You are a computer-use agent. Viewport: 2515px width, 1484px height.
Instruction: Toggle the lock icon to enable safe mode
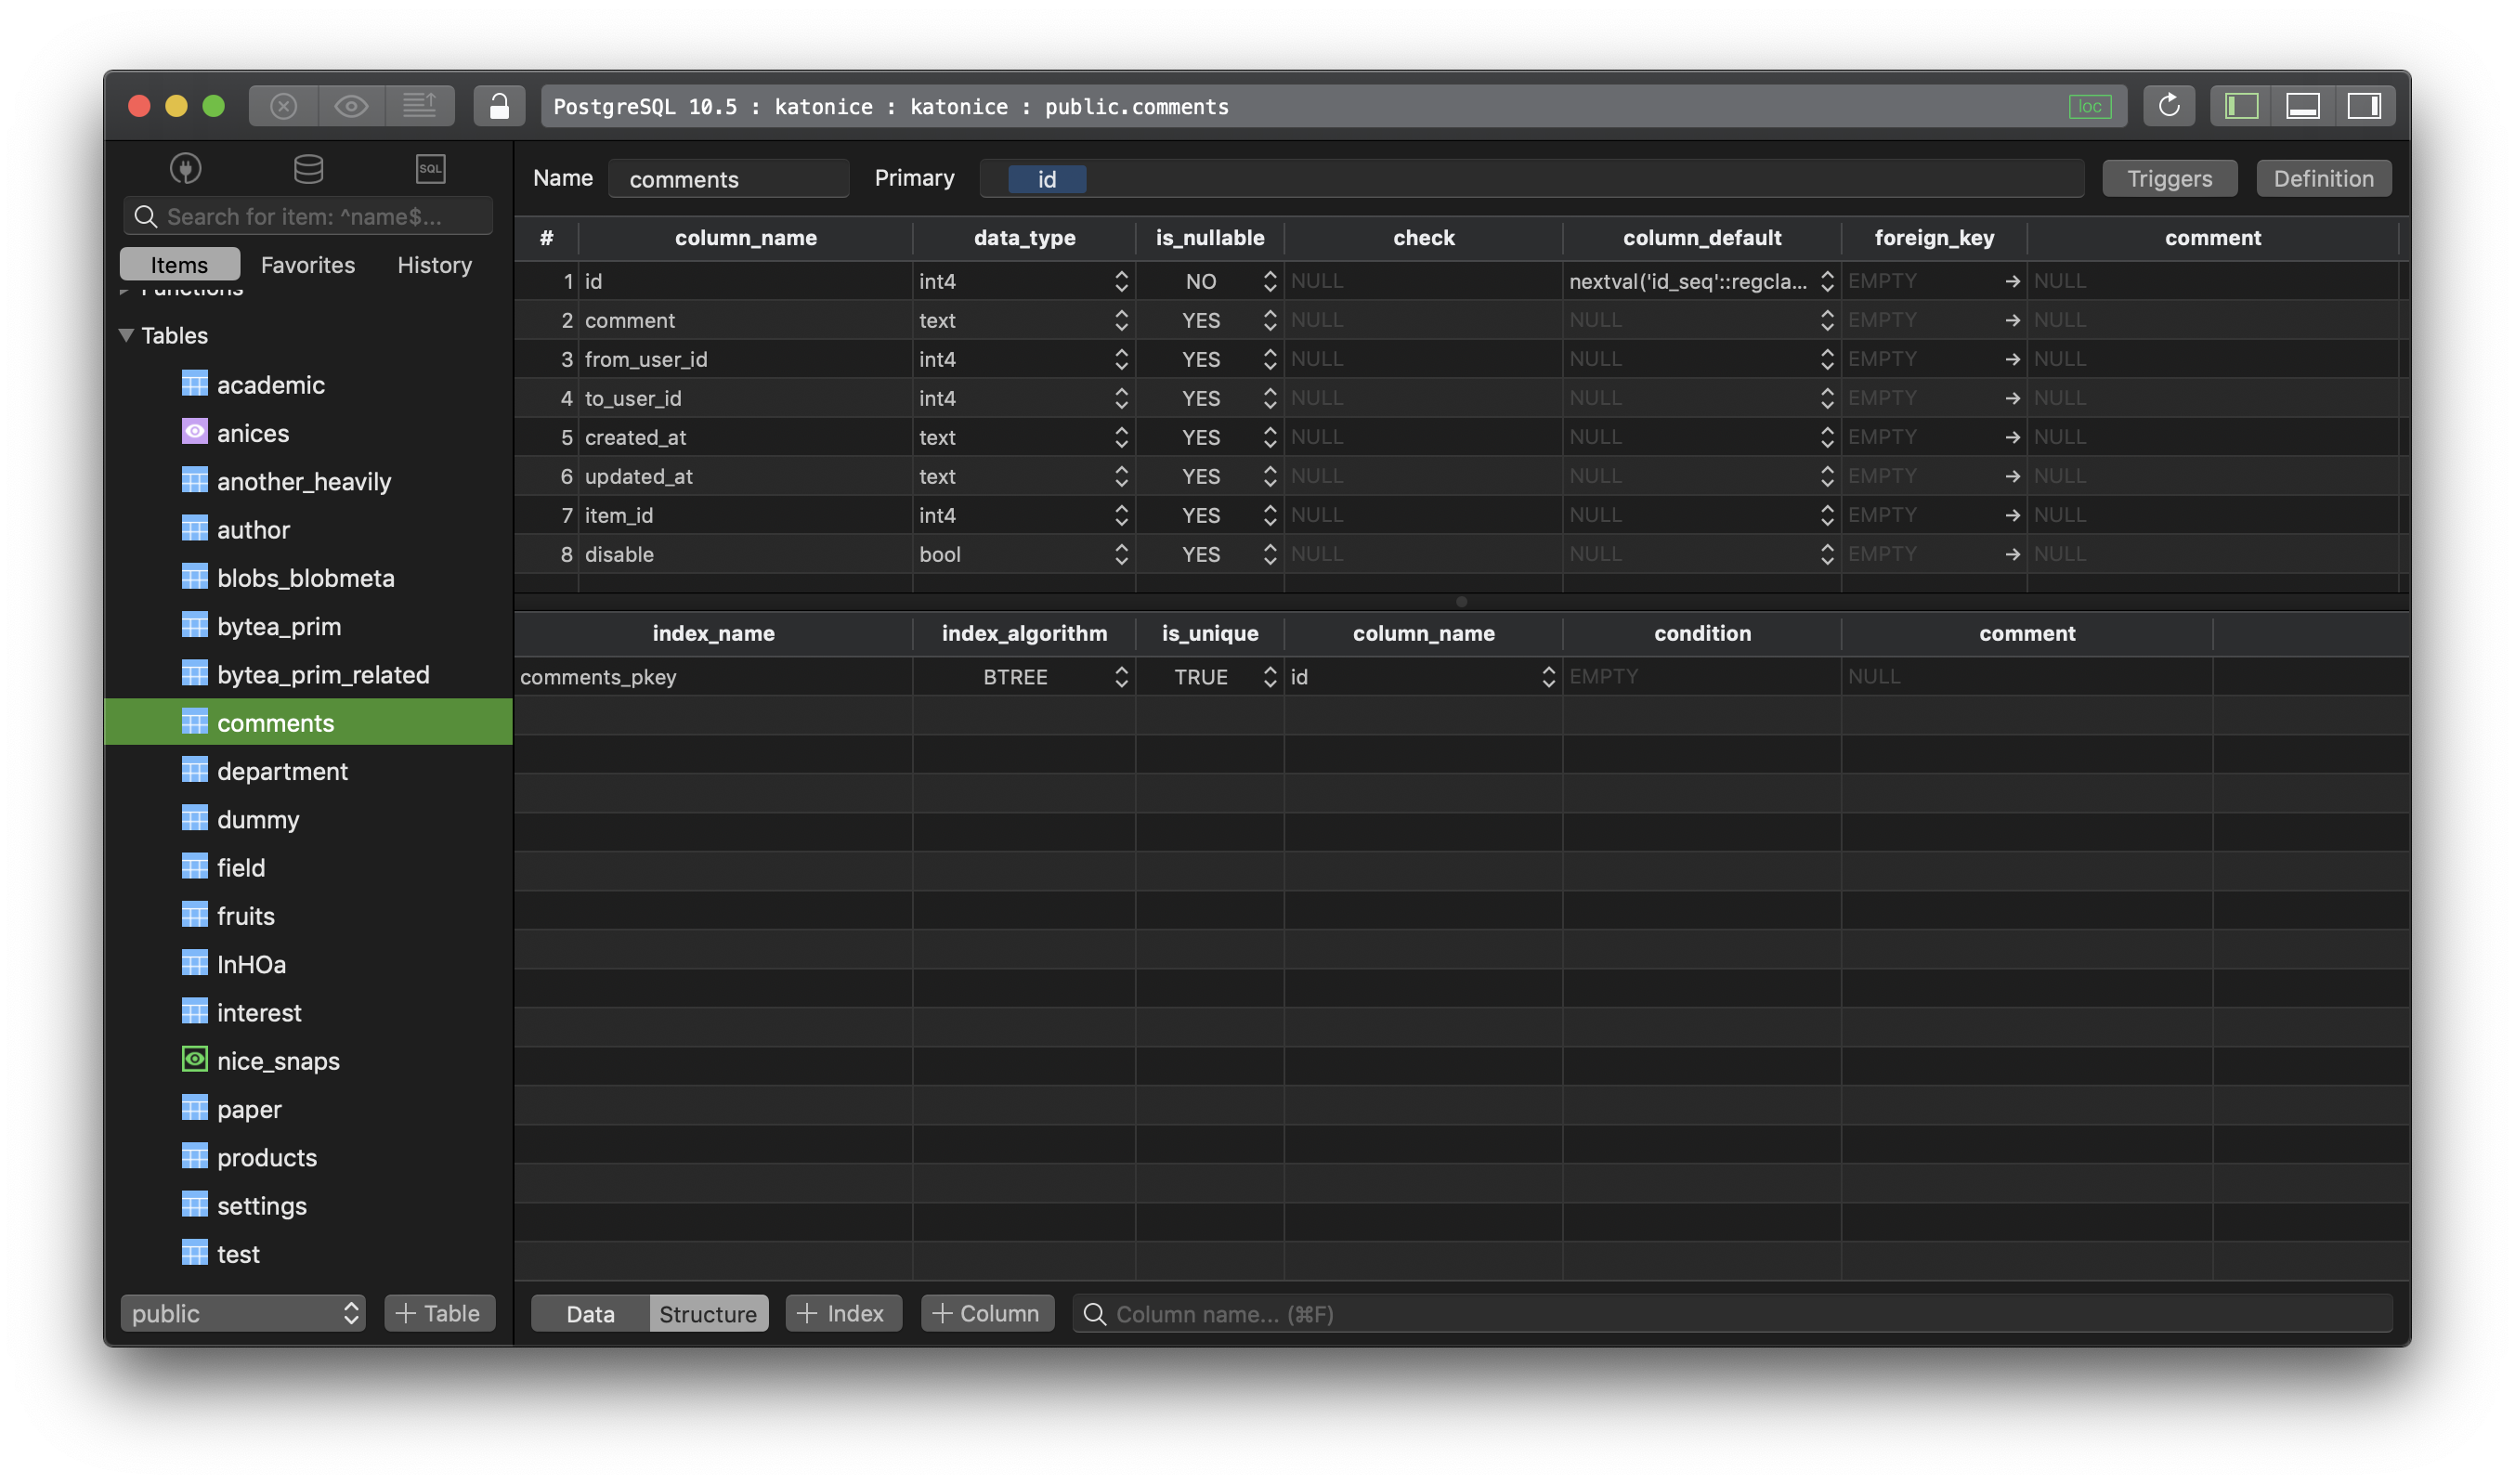[499, 105]
